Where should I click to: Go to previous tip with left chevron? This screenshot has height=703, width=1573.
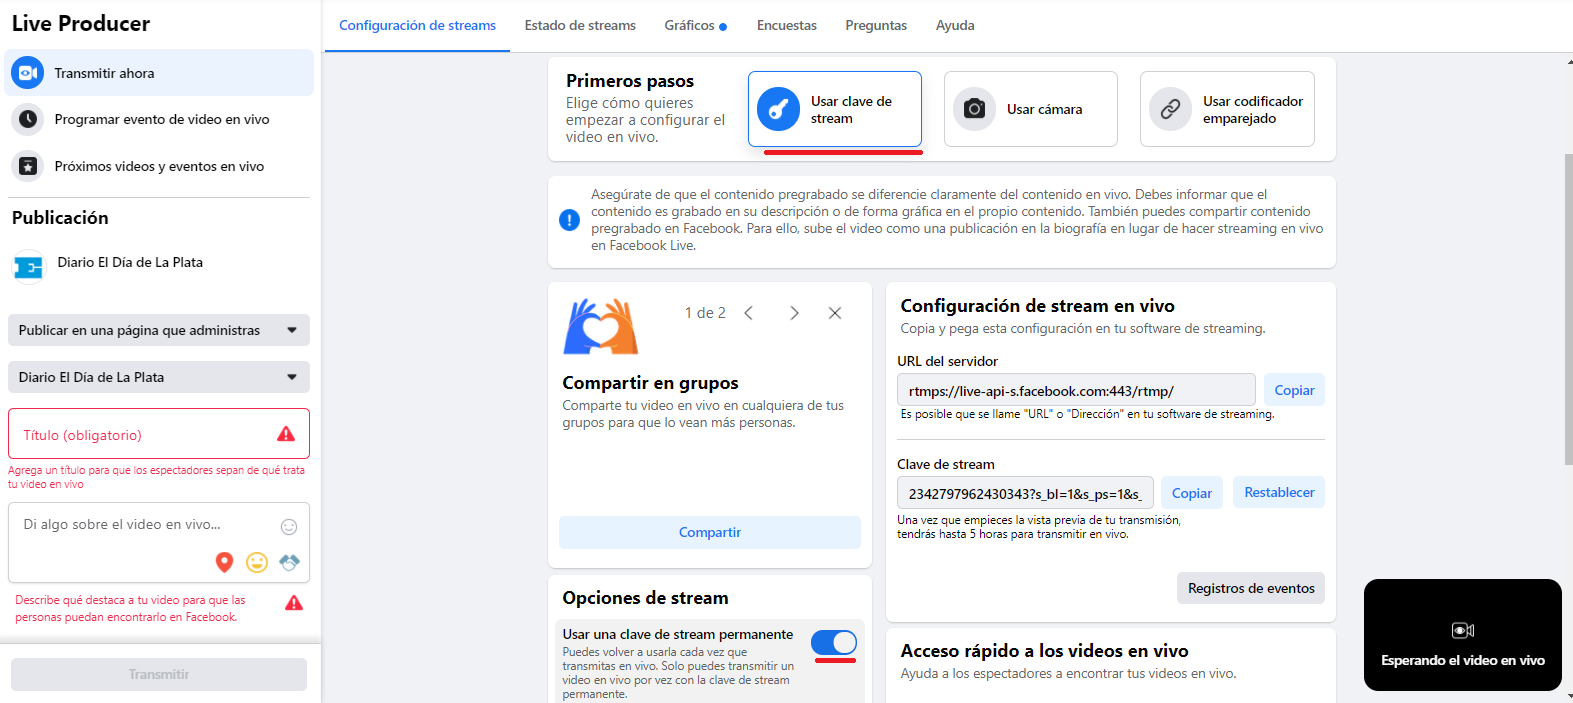tap(748, 313)
